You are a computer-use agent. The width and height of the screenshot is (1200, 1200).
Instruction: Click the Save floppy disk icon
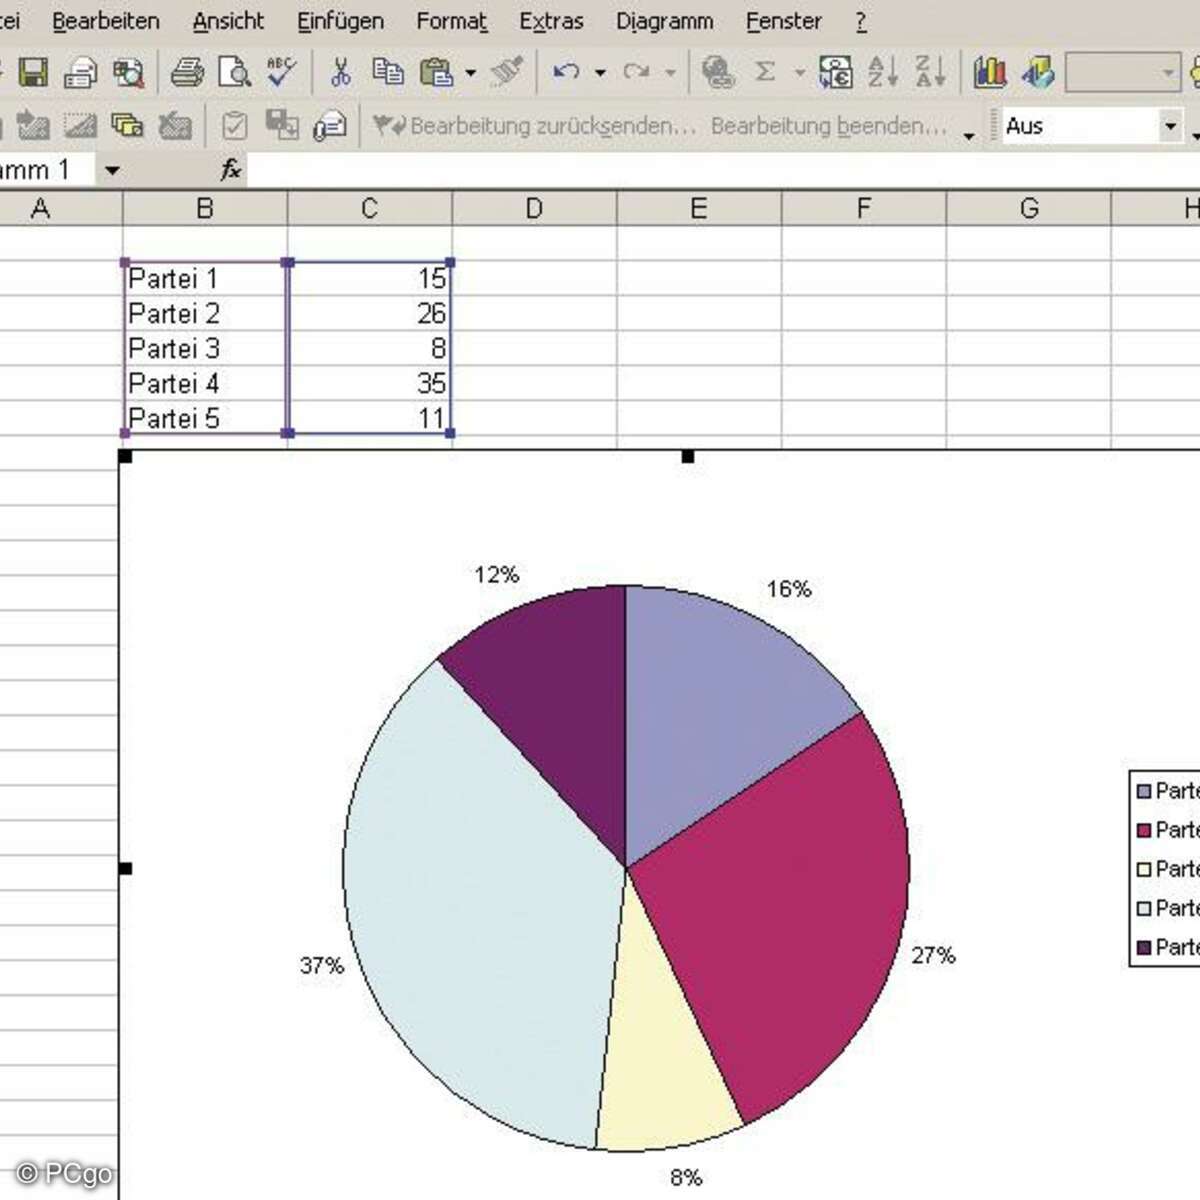coord(33,72)
